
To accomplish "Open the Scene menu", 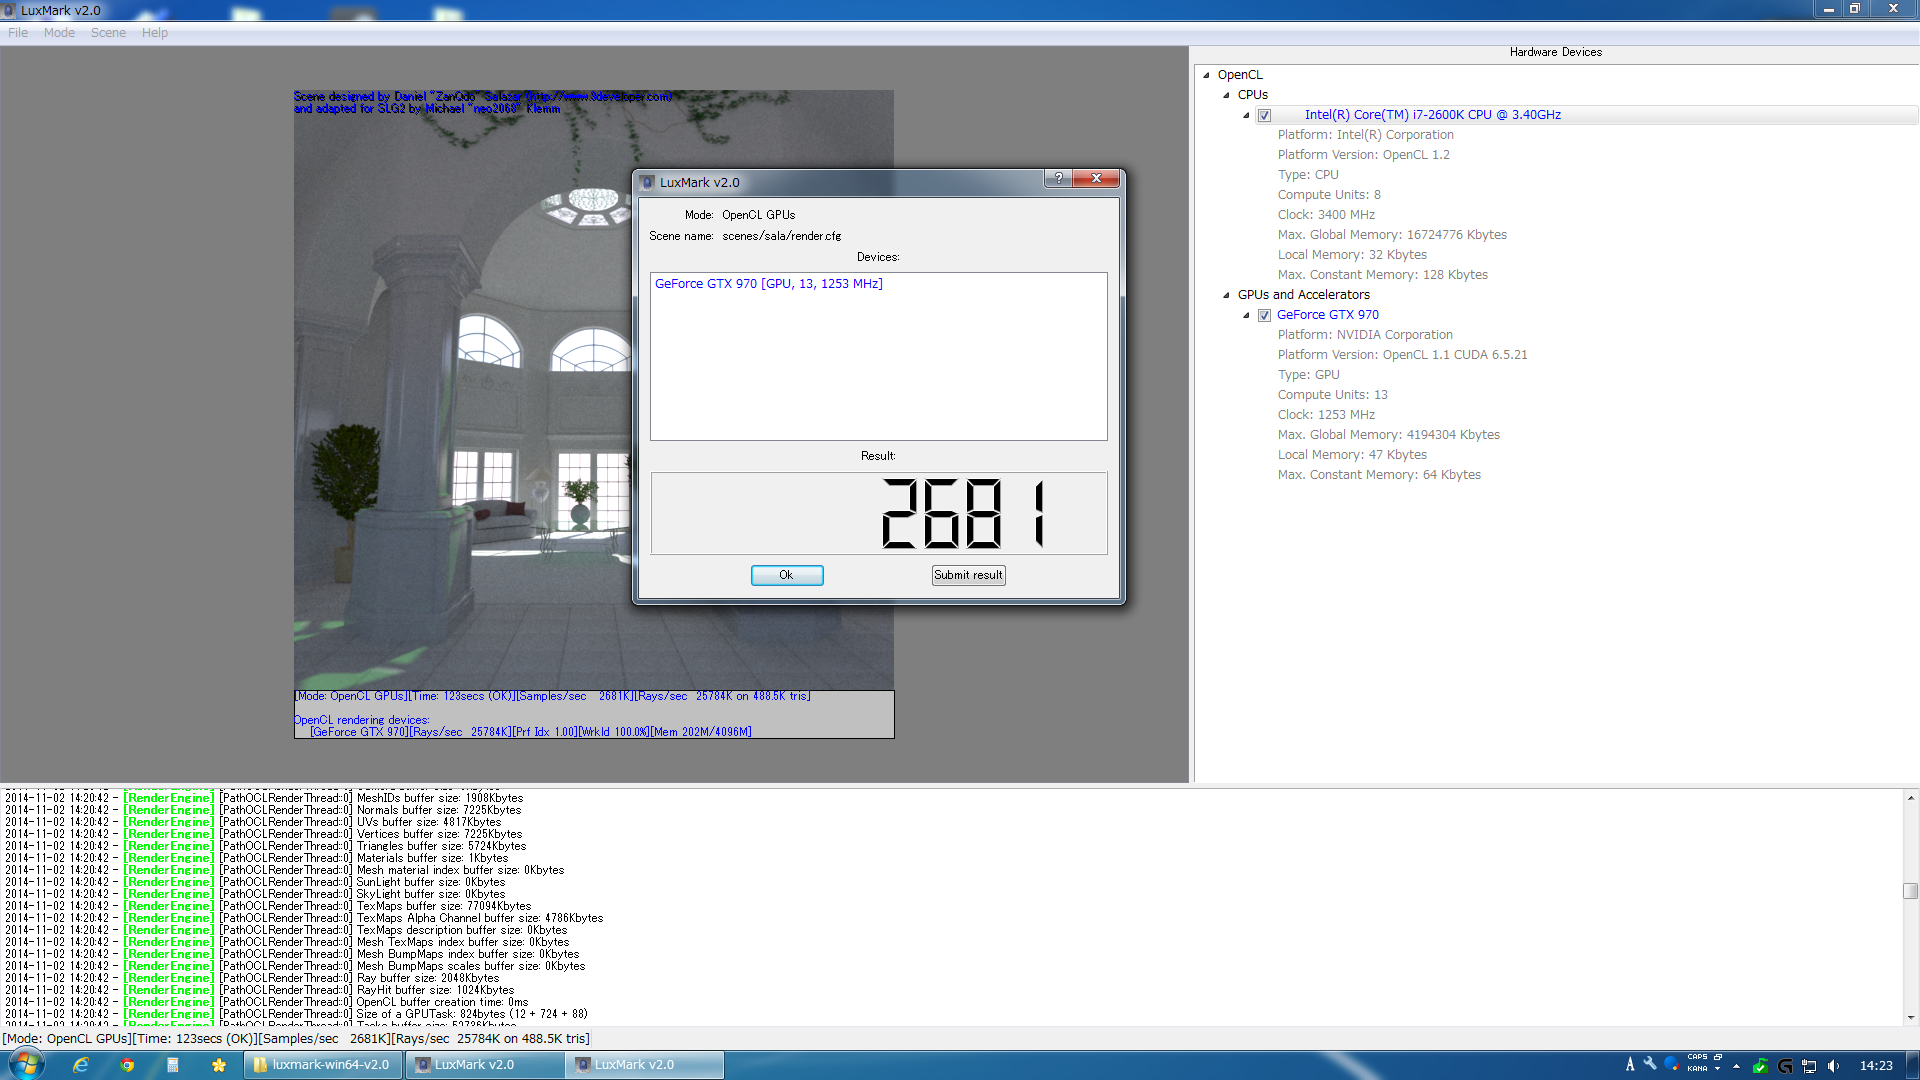I will (108, 33).
